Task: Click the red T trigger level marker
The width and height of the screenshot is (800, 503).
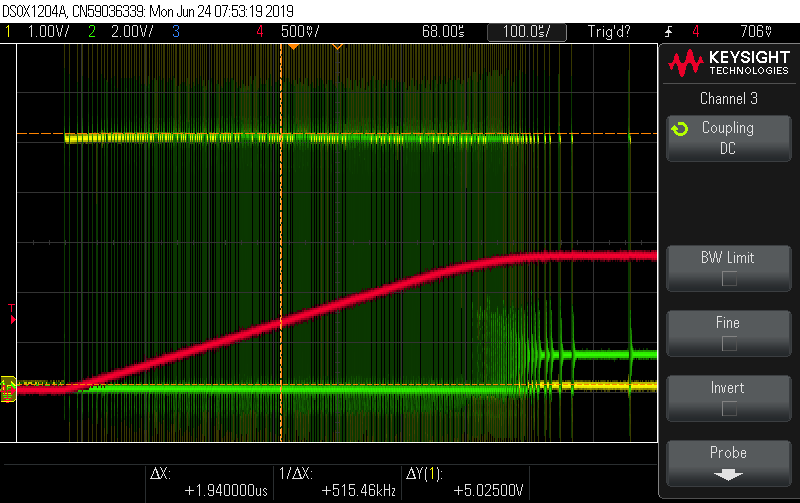Action: [12, 314]
